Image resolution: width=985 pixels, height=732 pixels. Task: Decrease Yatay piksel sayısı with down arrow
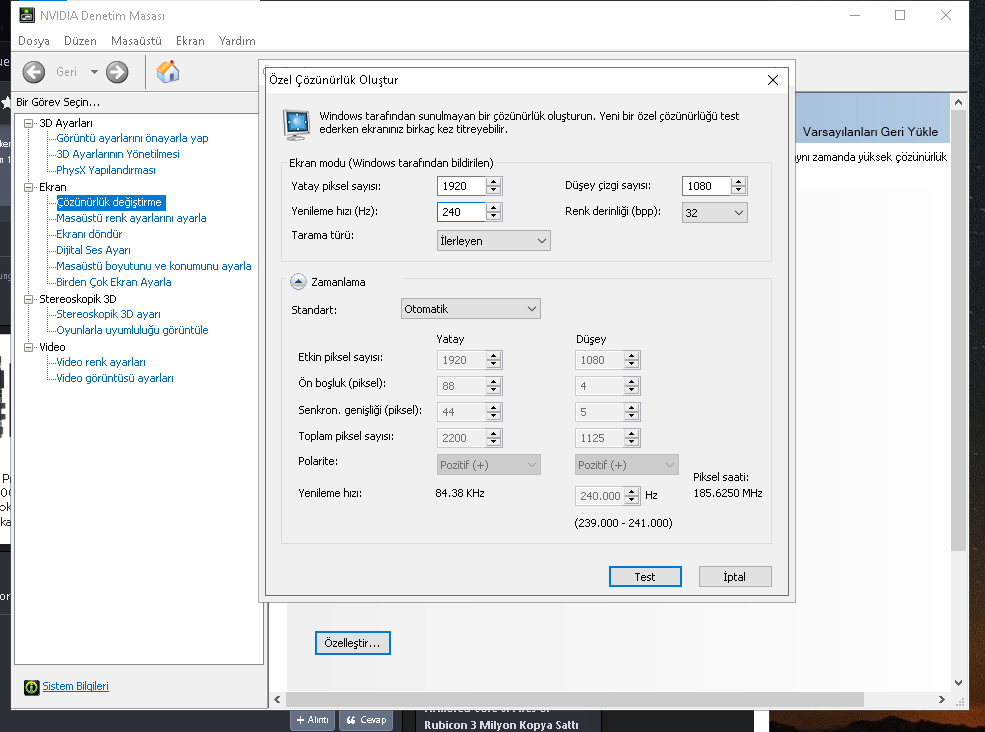click(x=494, y=190)
